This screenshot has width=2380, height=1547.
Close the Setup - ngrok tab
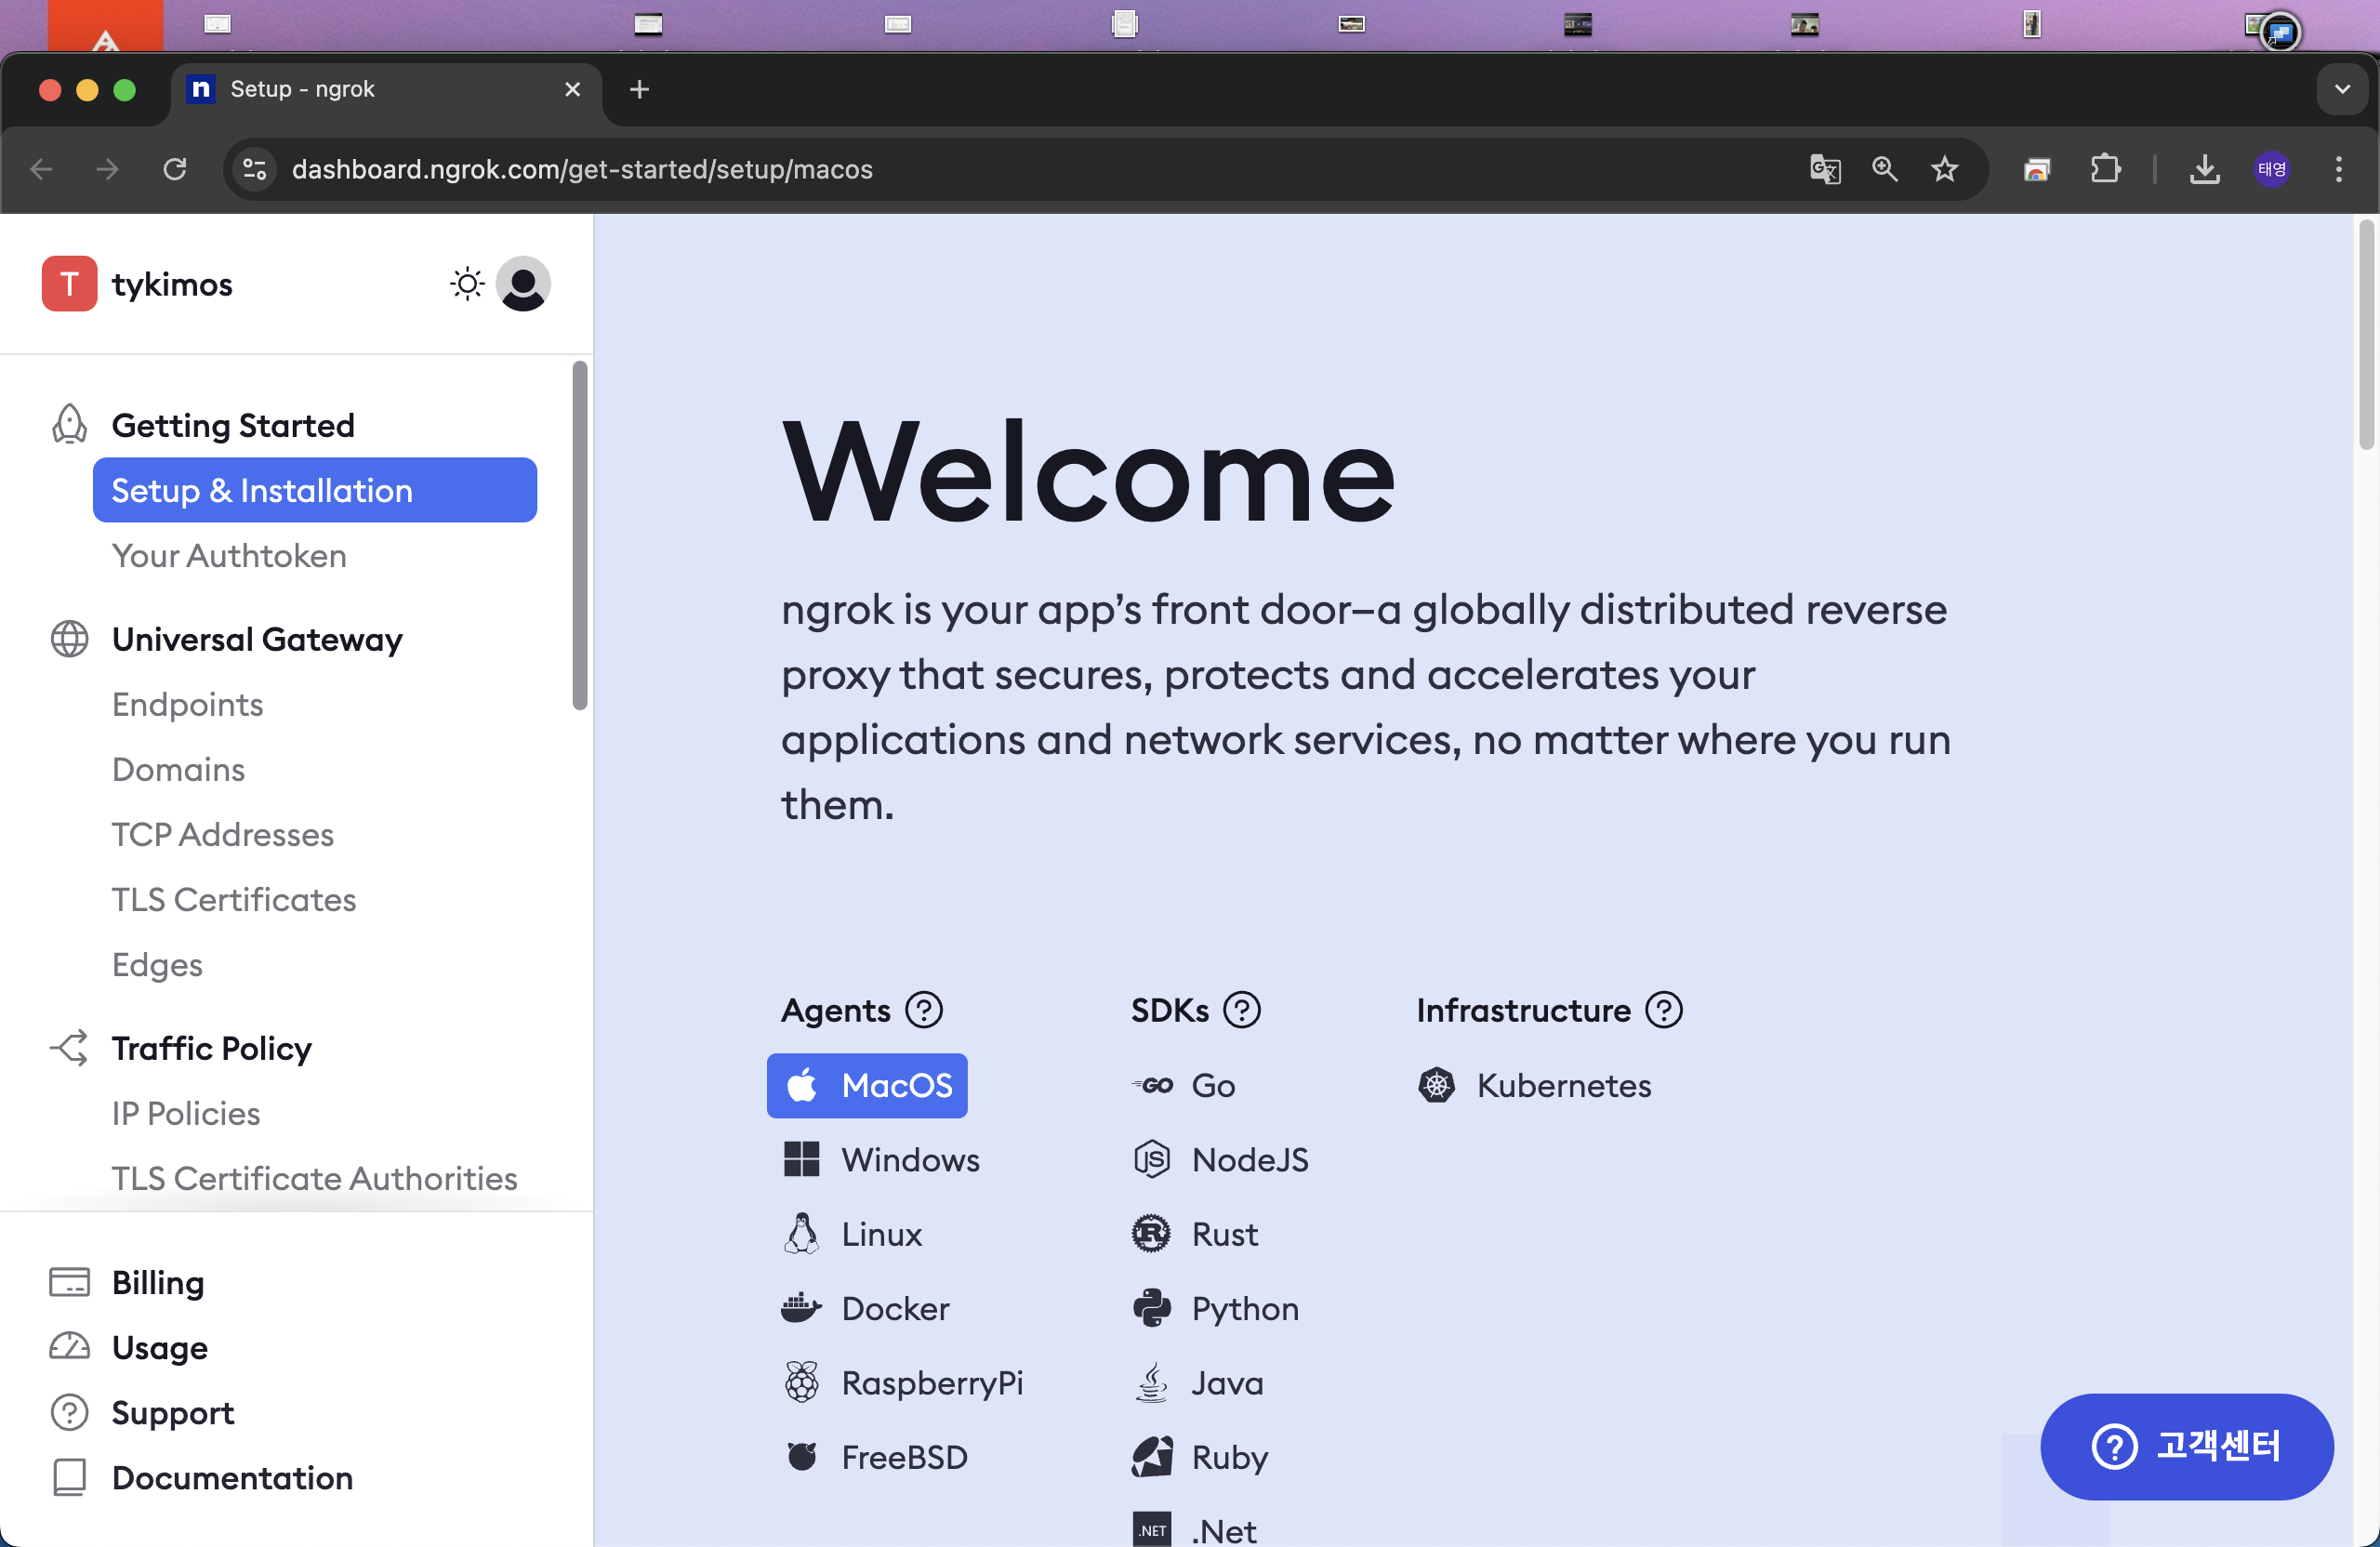[572, 89]
